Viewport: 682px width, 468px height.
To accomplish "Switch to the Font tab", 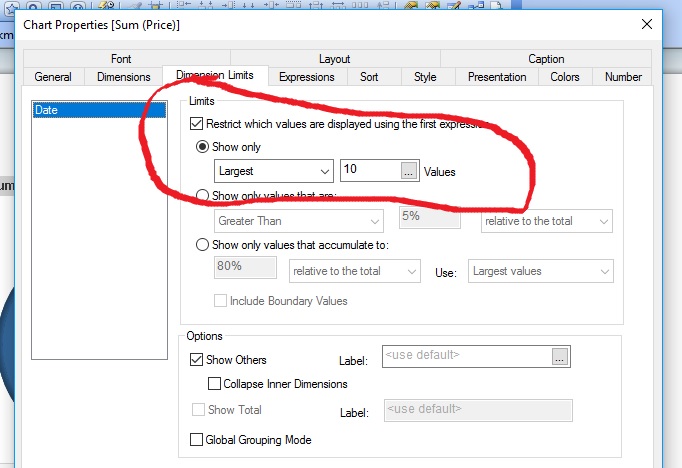I will click(121, 59).
